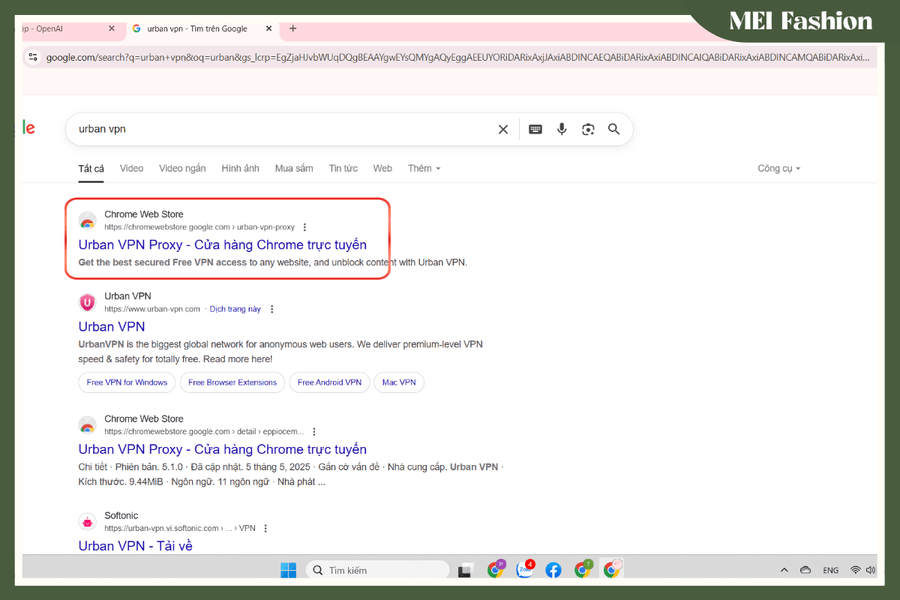Open options menu for the Softonic result
The image size is (900, 600).
tap(265, 528)
